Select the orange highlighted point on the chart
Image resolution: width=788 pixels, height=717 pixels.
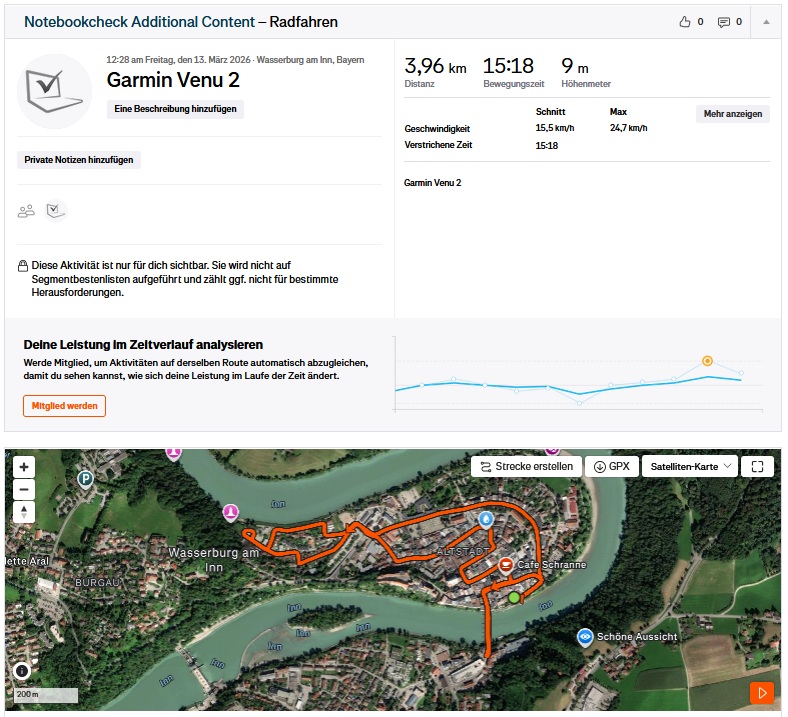click(707, 360)
